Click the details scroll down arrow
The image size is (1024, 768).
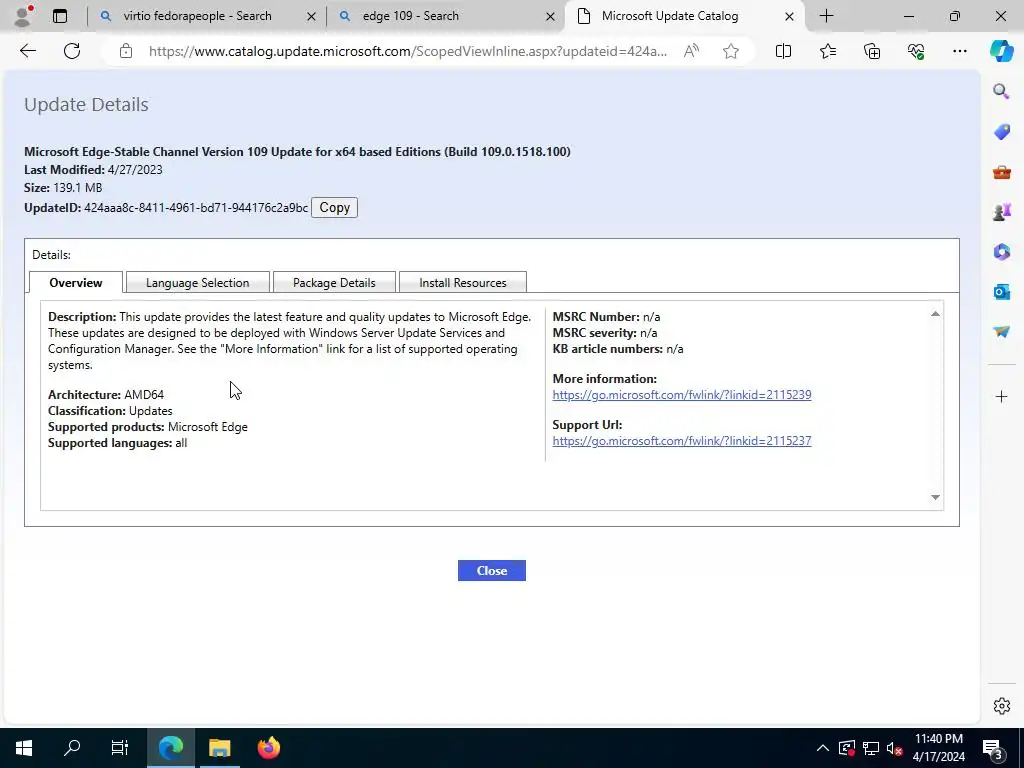[935, 498]
